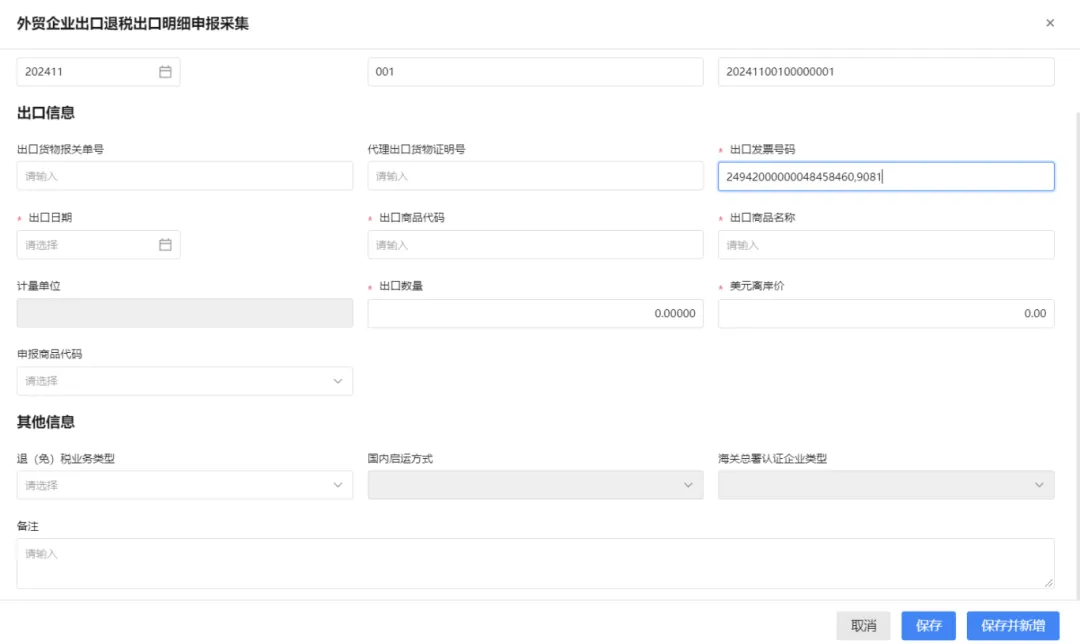
Task: Click the 海关总署认证企业类型 dropdown chevron
Action: [x=1039, y=485]
